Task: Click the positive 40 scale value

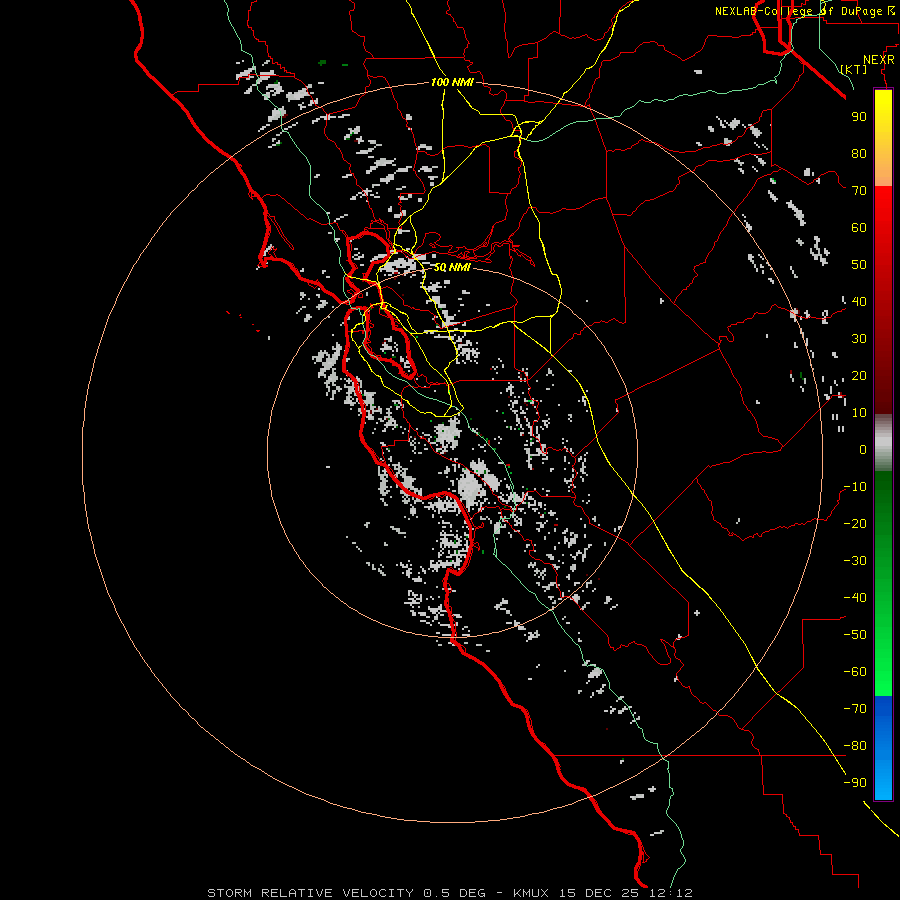Action: [x=859, y=301]
